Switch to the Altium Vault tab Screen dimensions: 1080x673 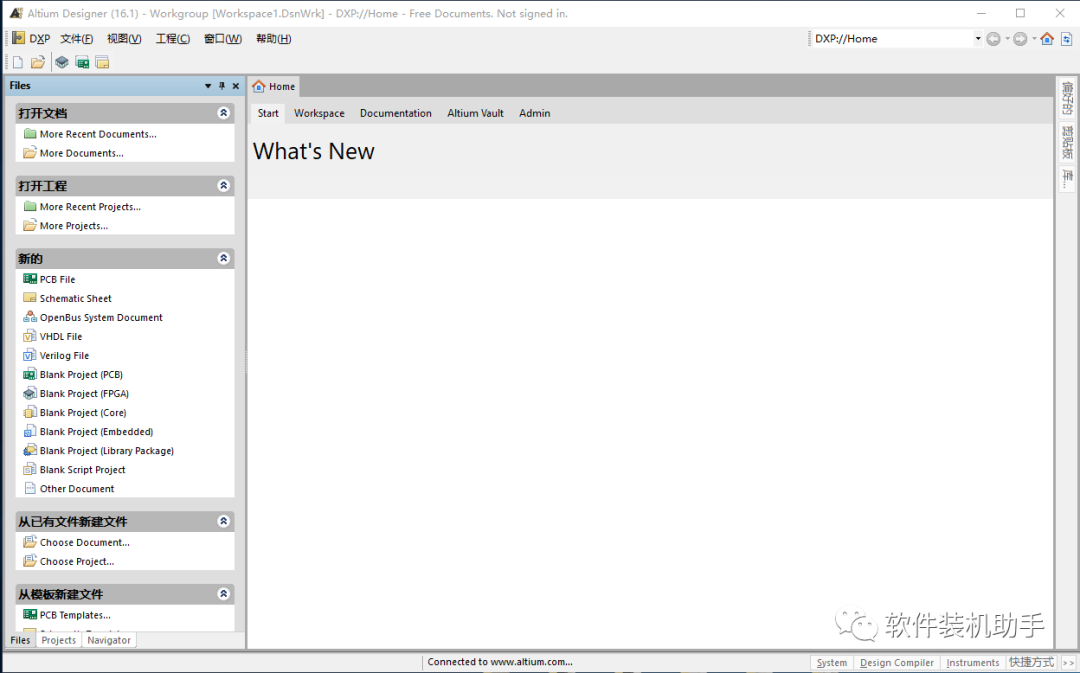pos(475,113)
